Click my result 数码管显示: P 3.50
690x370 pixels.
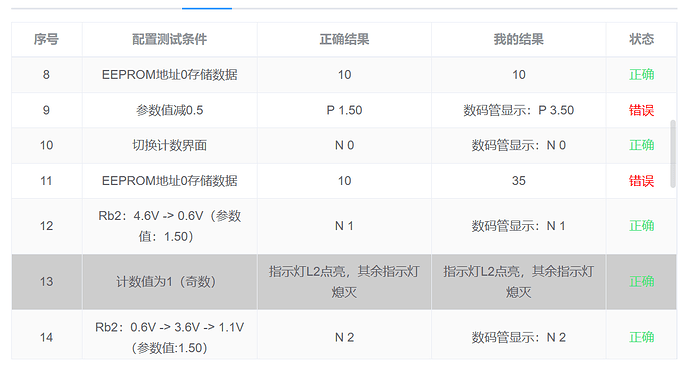coord(518,110)
